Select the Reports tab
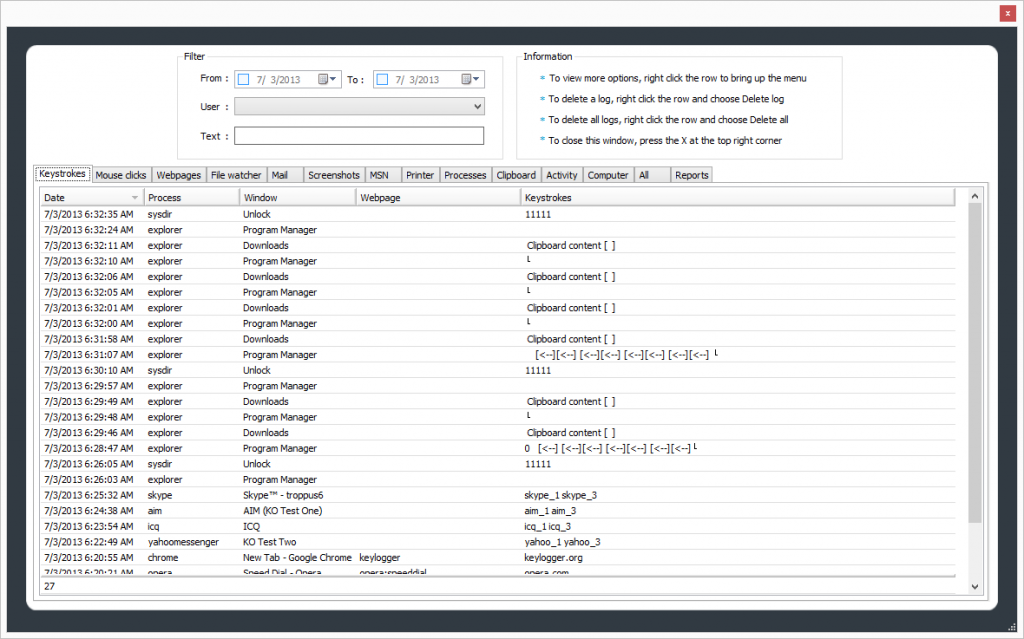 691,175
